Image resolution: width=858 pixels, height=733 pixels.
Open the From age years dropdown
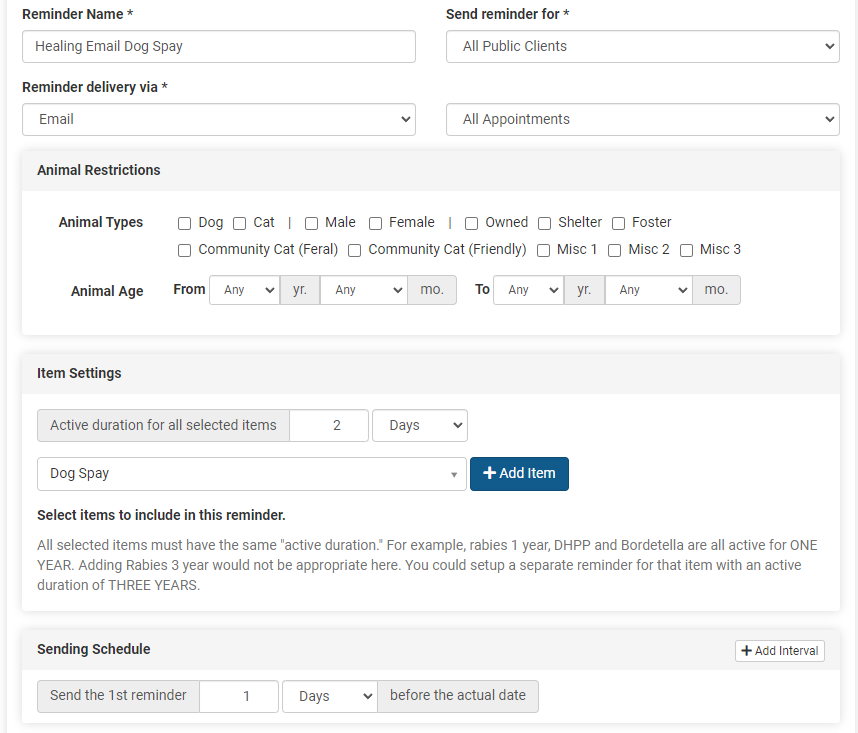(x=244, y=290)
